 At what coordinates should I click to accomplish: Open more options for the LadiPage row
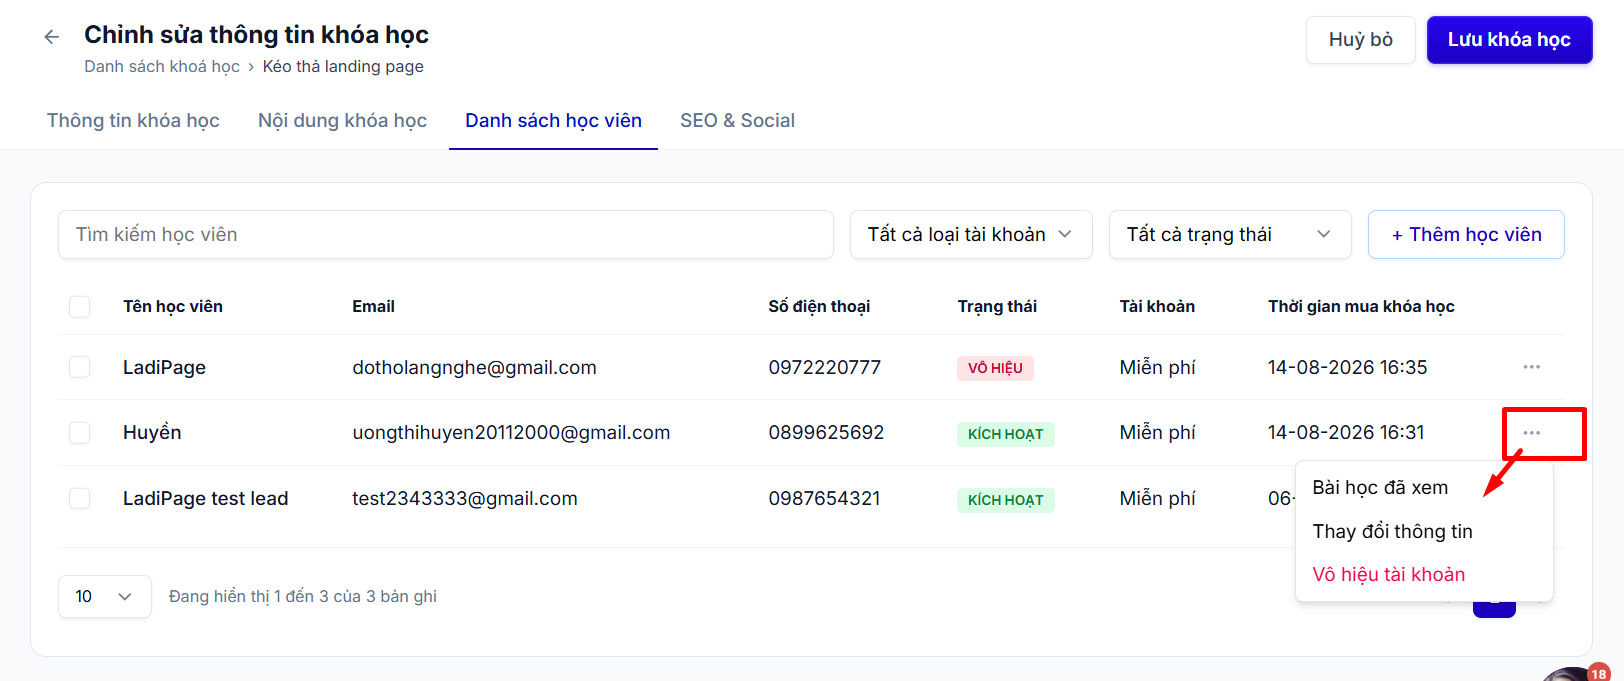pos(1531,367)
